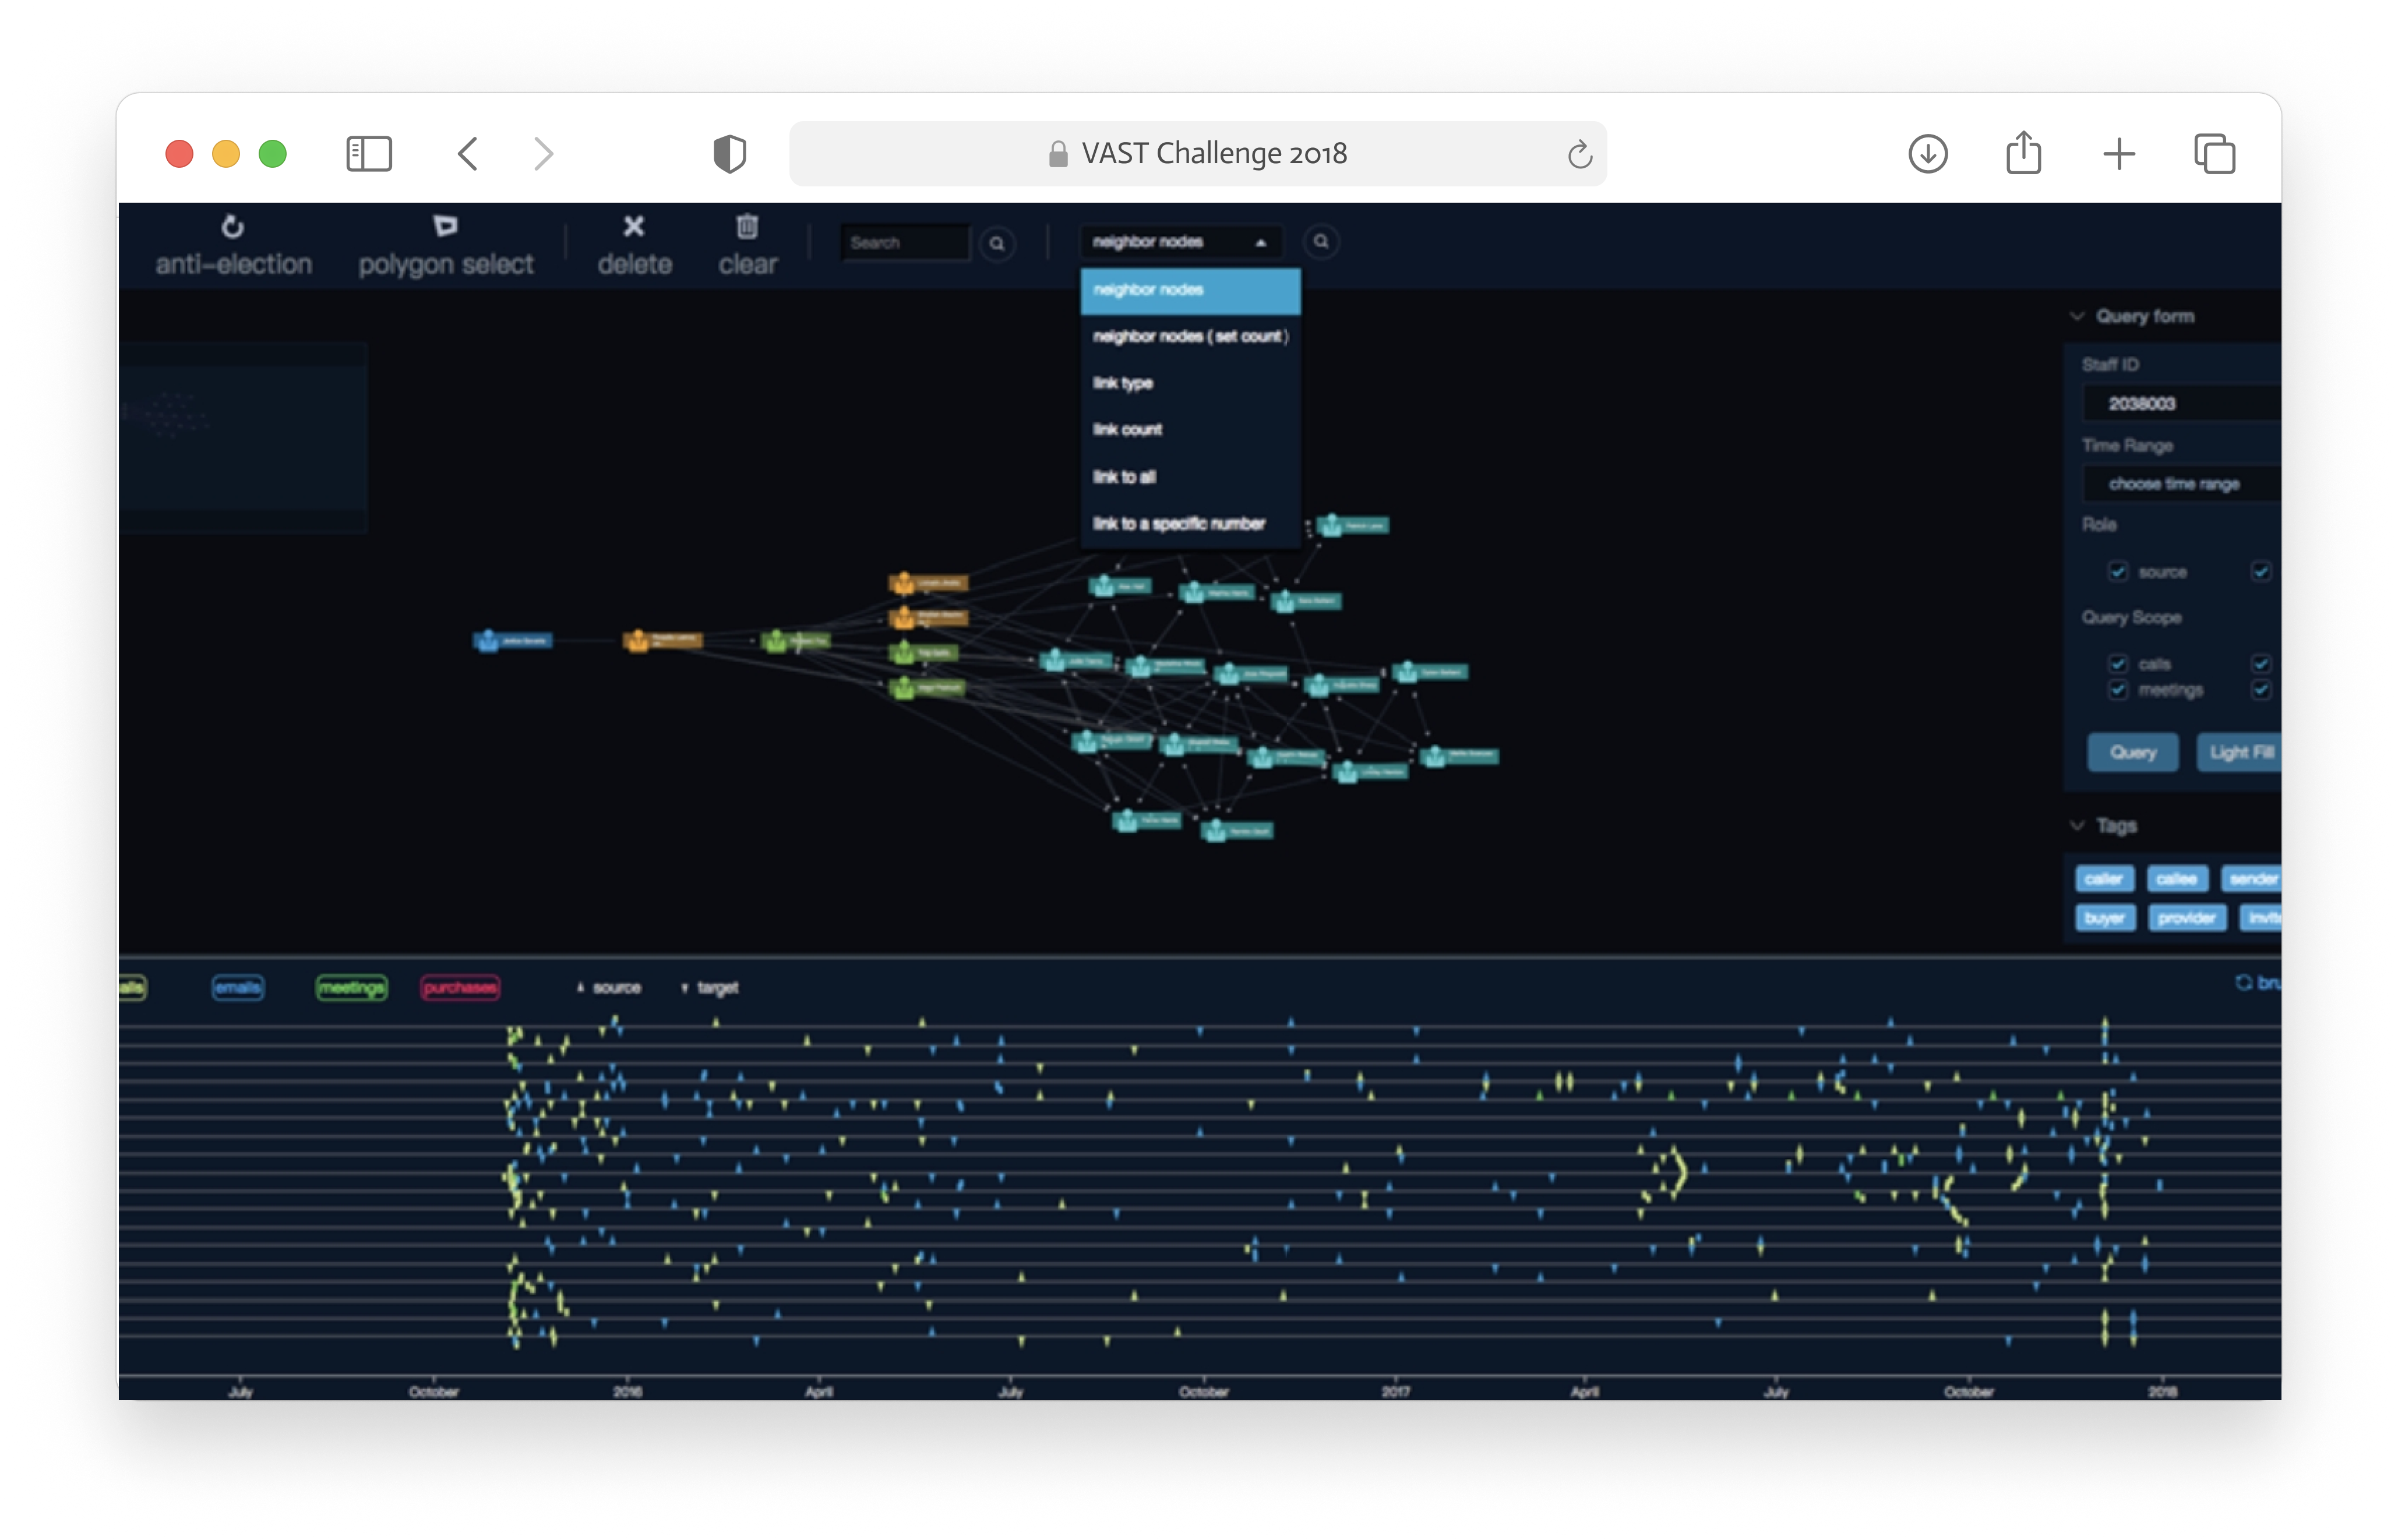This screenshot has height=1540, width=2398.
Task: Open the neighbor nodes dropdown
Action: coord(1180,242)
